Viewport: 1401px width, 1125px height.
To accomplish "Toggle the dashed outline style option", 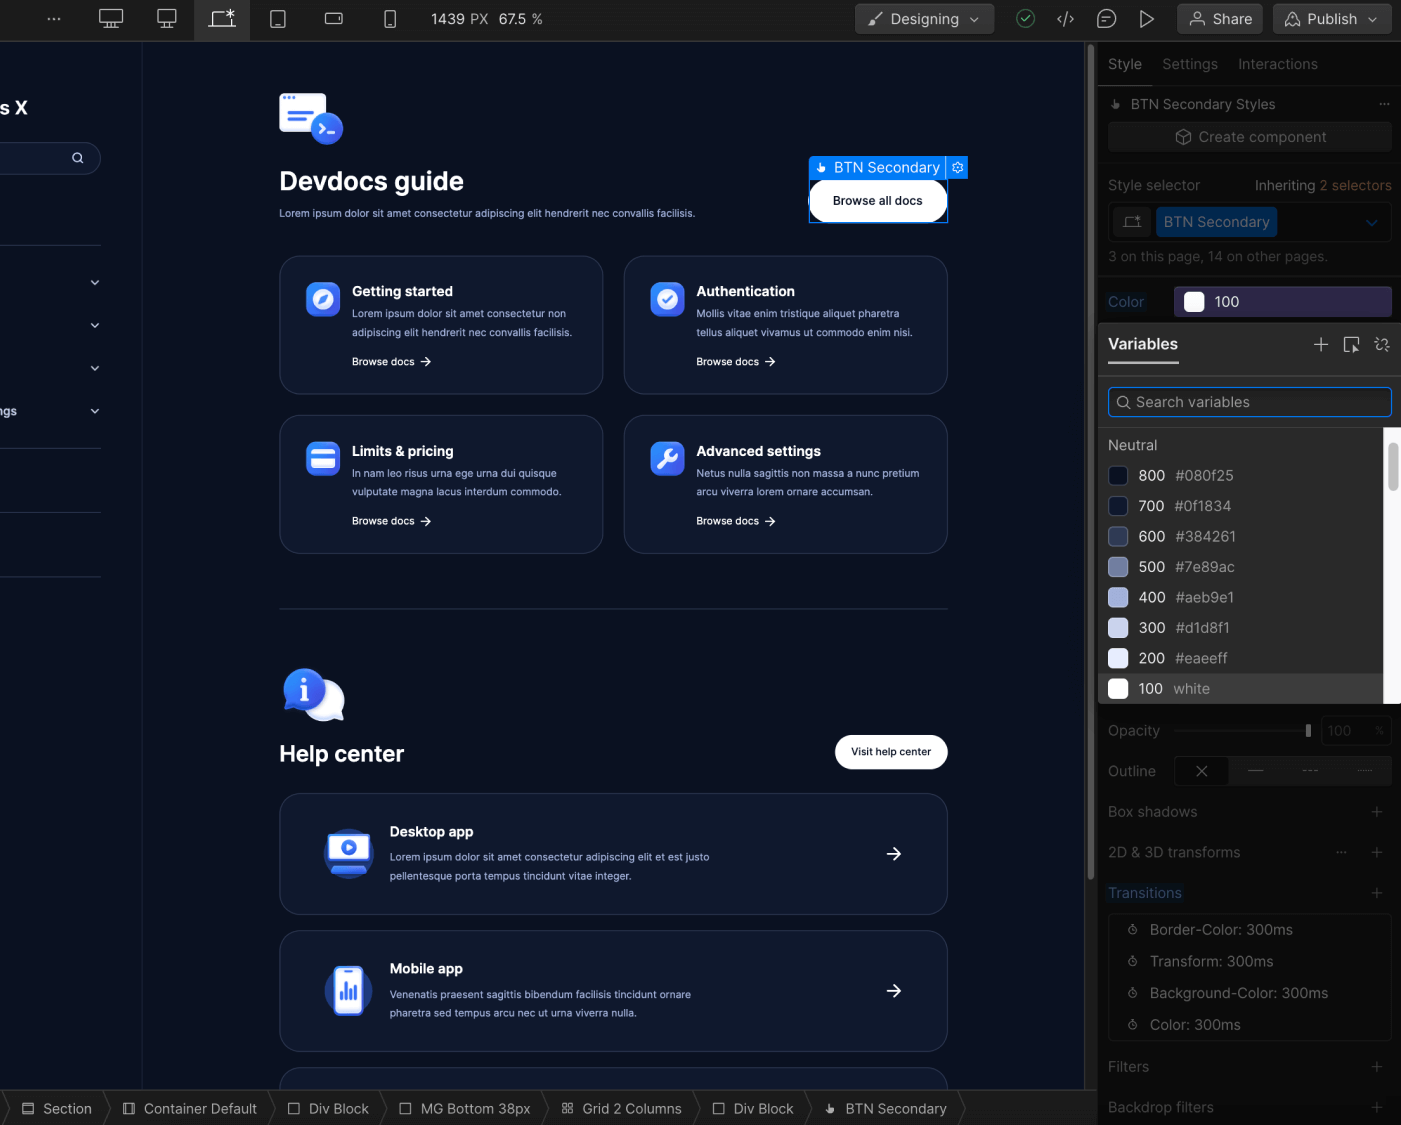I will point(1310,771).
